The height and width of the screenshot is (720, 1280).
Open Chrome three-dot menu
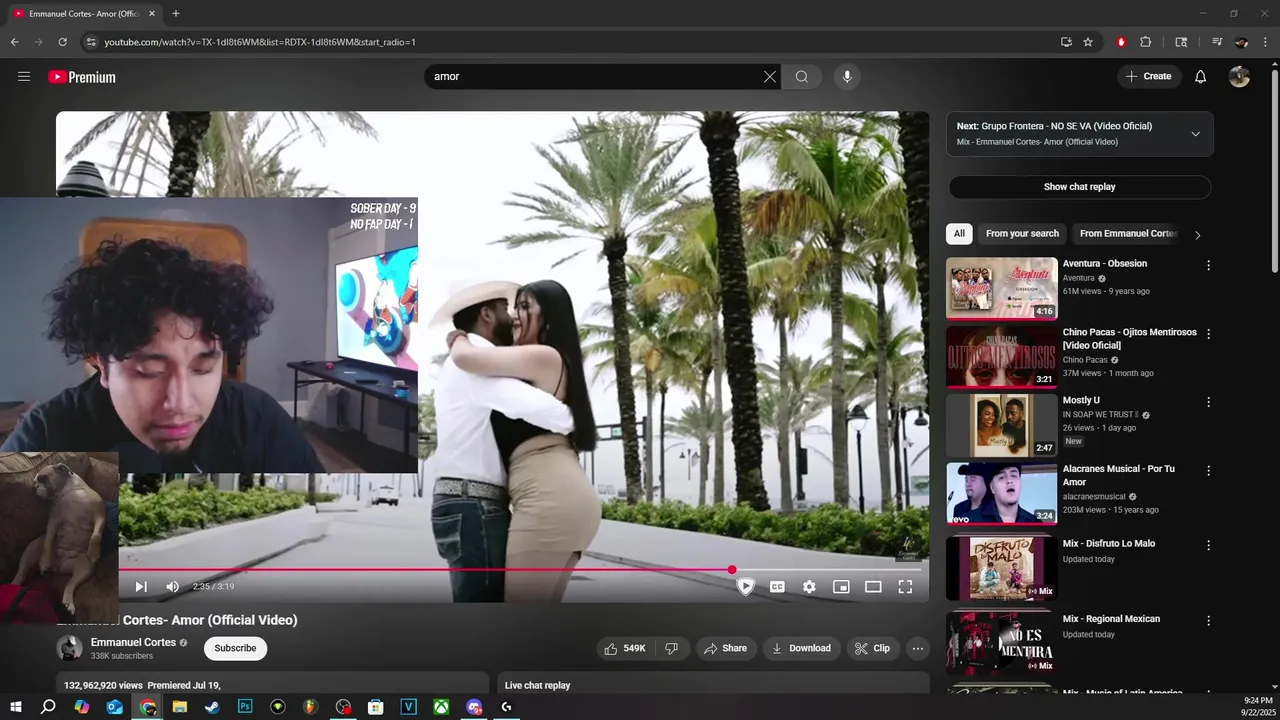coord(1266,42)
